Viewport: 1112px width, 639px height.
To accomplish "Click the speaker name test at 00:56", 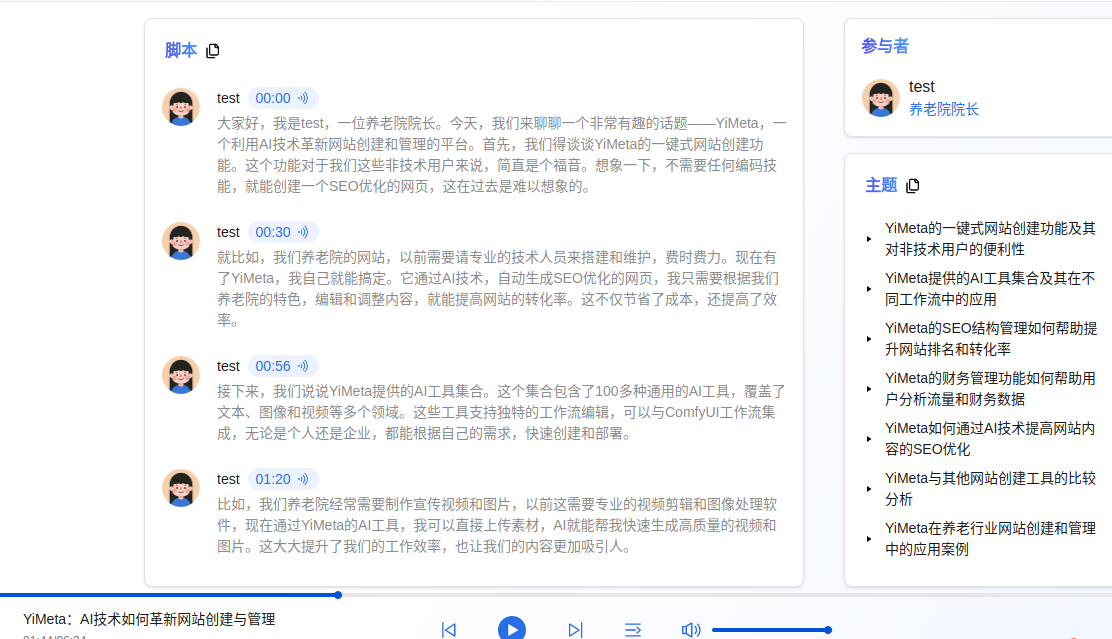I will [x=228, y=366].
